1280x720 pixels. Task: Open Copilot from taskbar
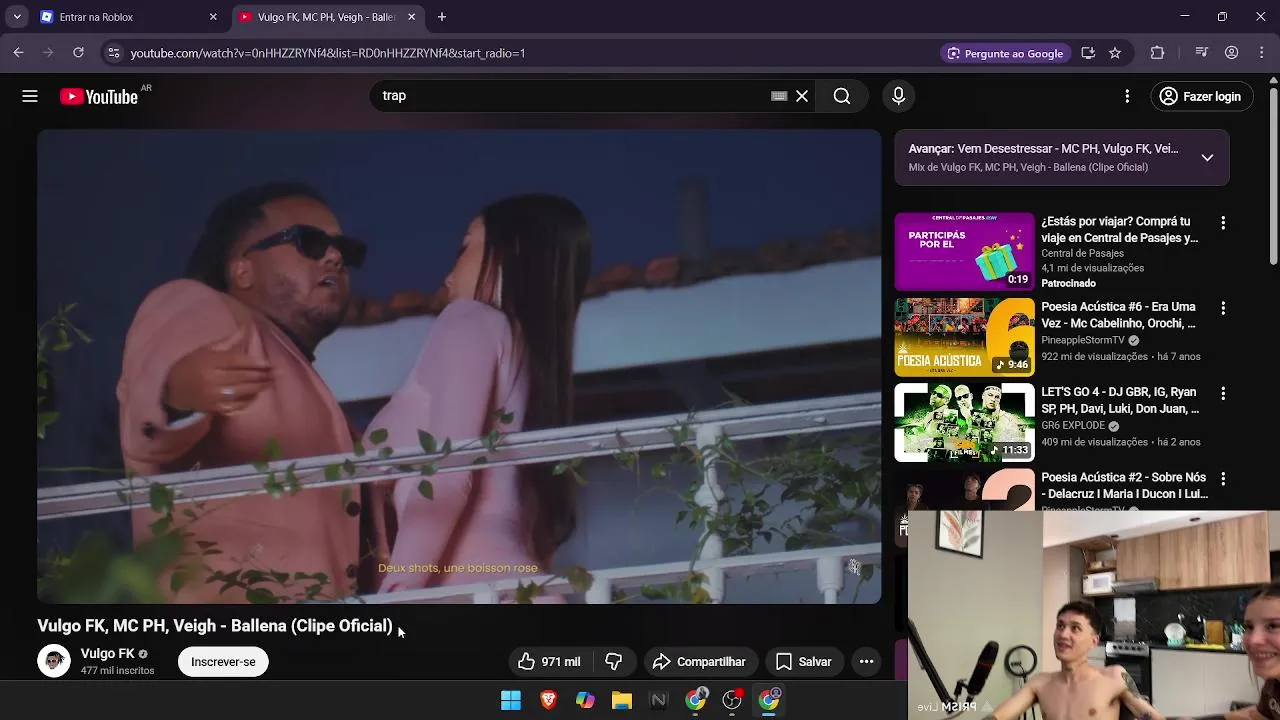click(585, 700)
